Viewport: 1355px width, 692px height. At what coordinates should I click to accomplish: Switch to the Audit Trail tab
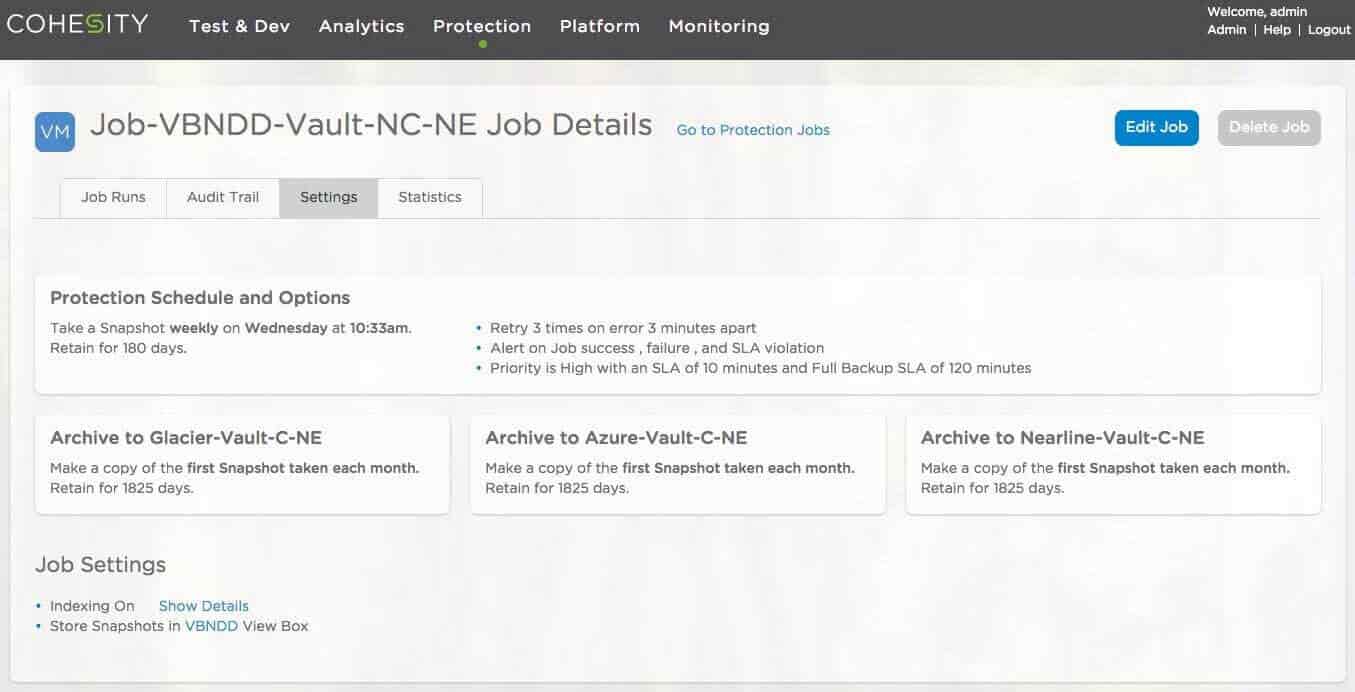(223, 197)
